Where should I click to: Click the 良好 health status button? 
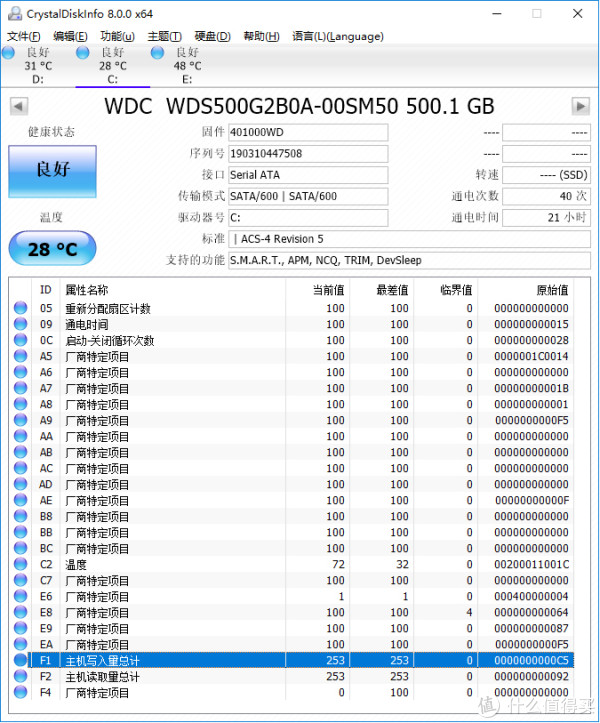point(53,172)
